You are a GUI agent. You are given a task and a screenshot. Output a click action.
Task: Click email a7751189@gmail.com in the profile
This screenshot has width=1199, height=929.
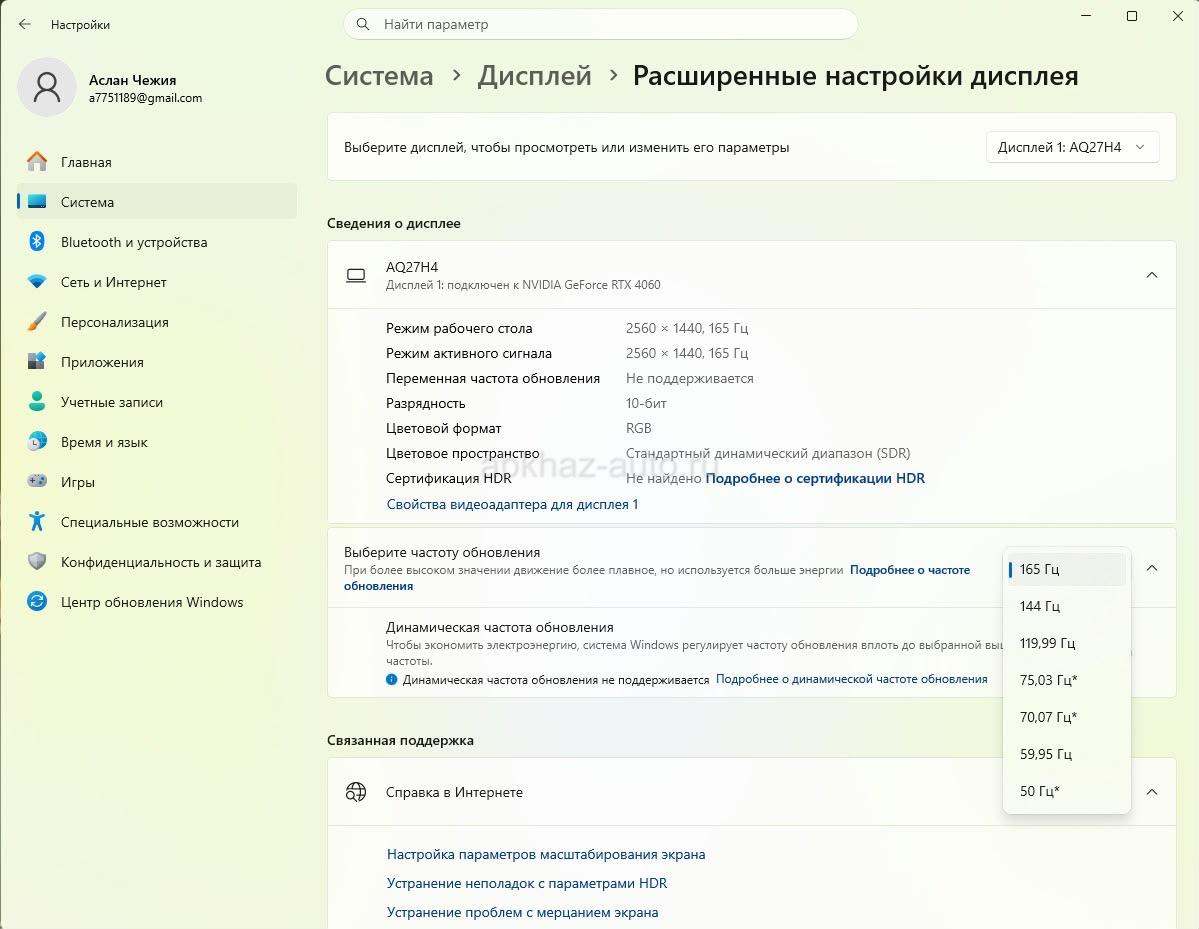coord(145,98)
